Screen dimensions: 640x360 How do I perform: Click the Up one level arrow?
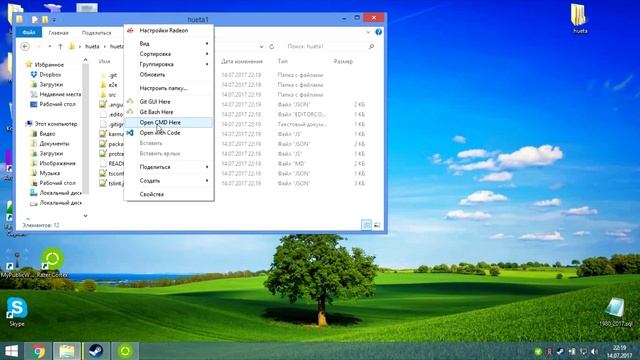60,47
